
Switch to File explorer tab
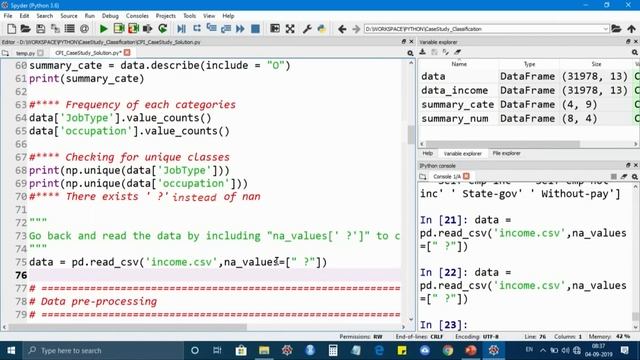(506, 153)
